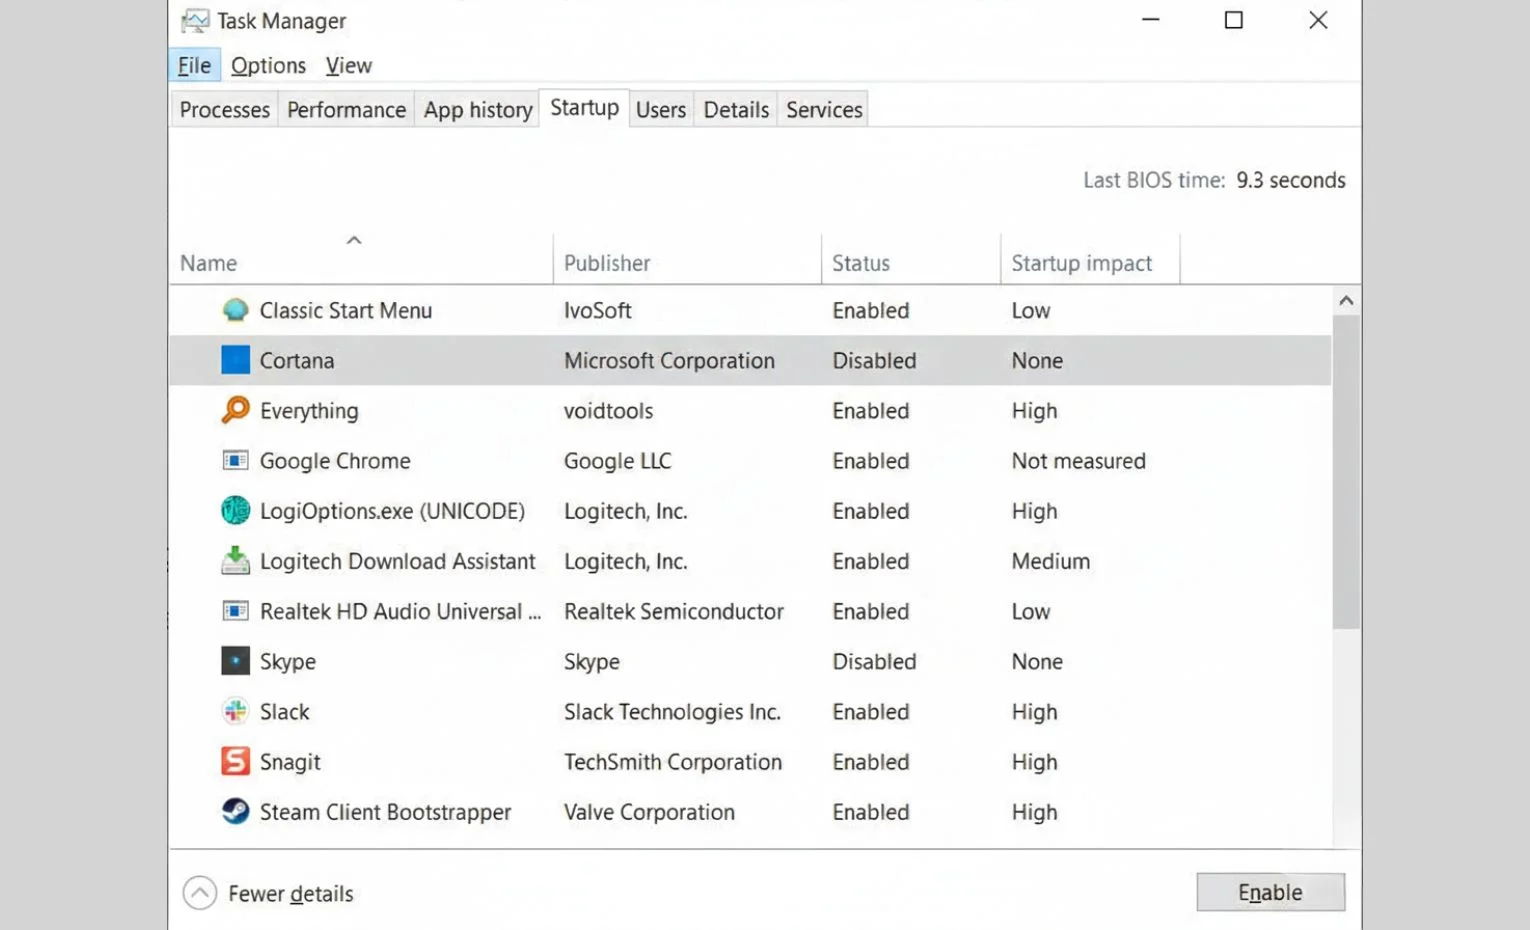The width and height of the screenshot is (1530, 930).
Task: Click the Slack logo icon
Action: tap(235, 711)
